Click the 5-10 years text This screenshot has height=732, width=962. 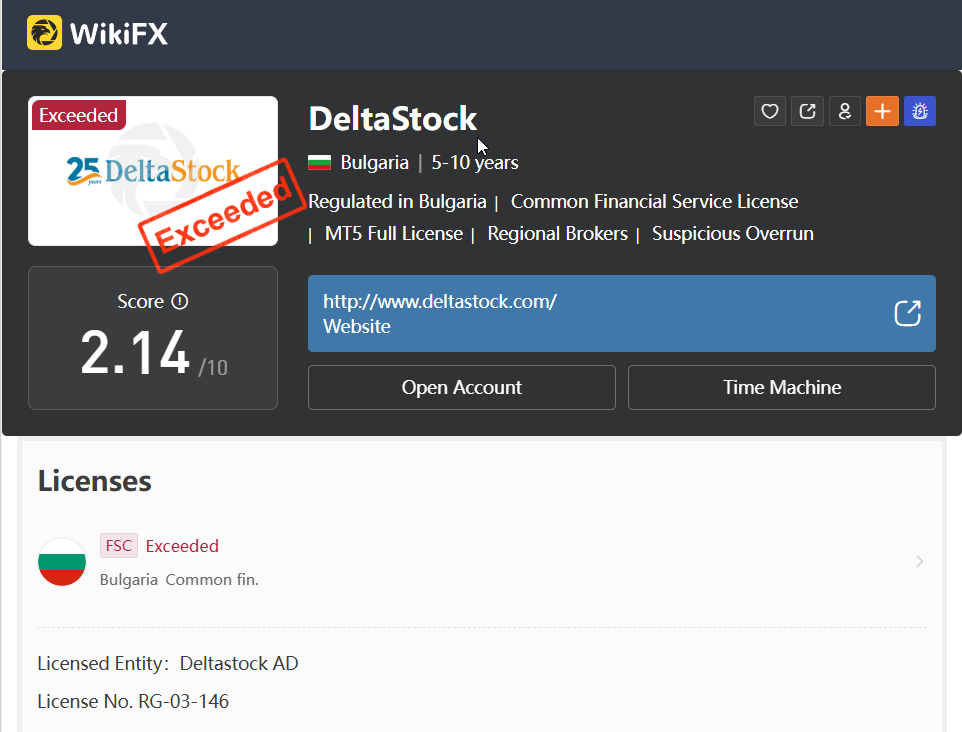475,163
